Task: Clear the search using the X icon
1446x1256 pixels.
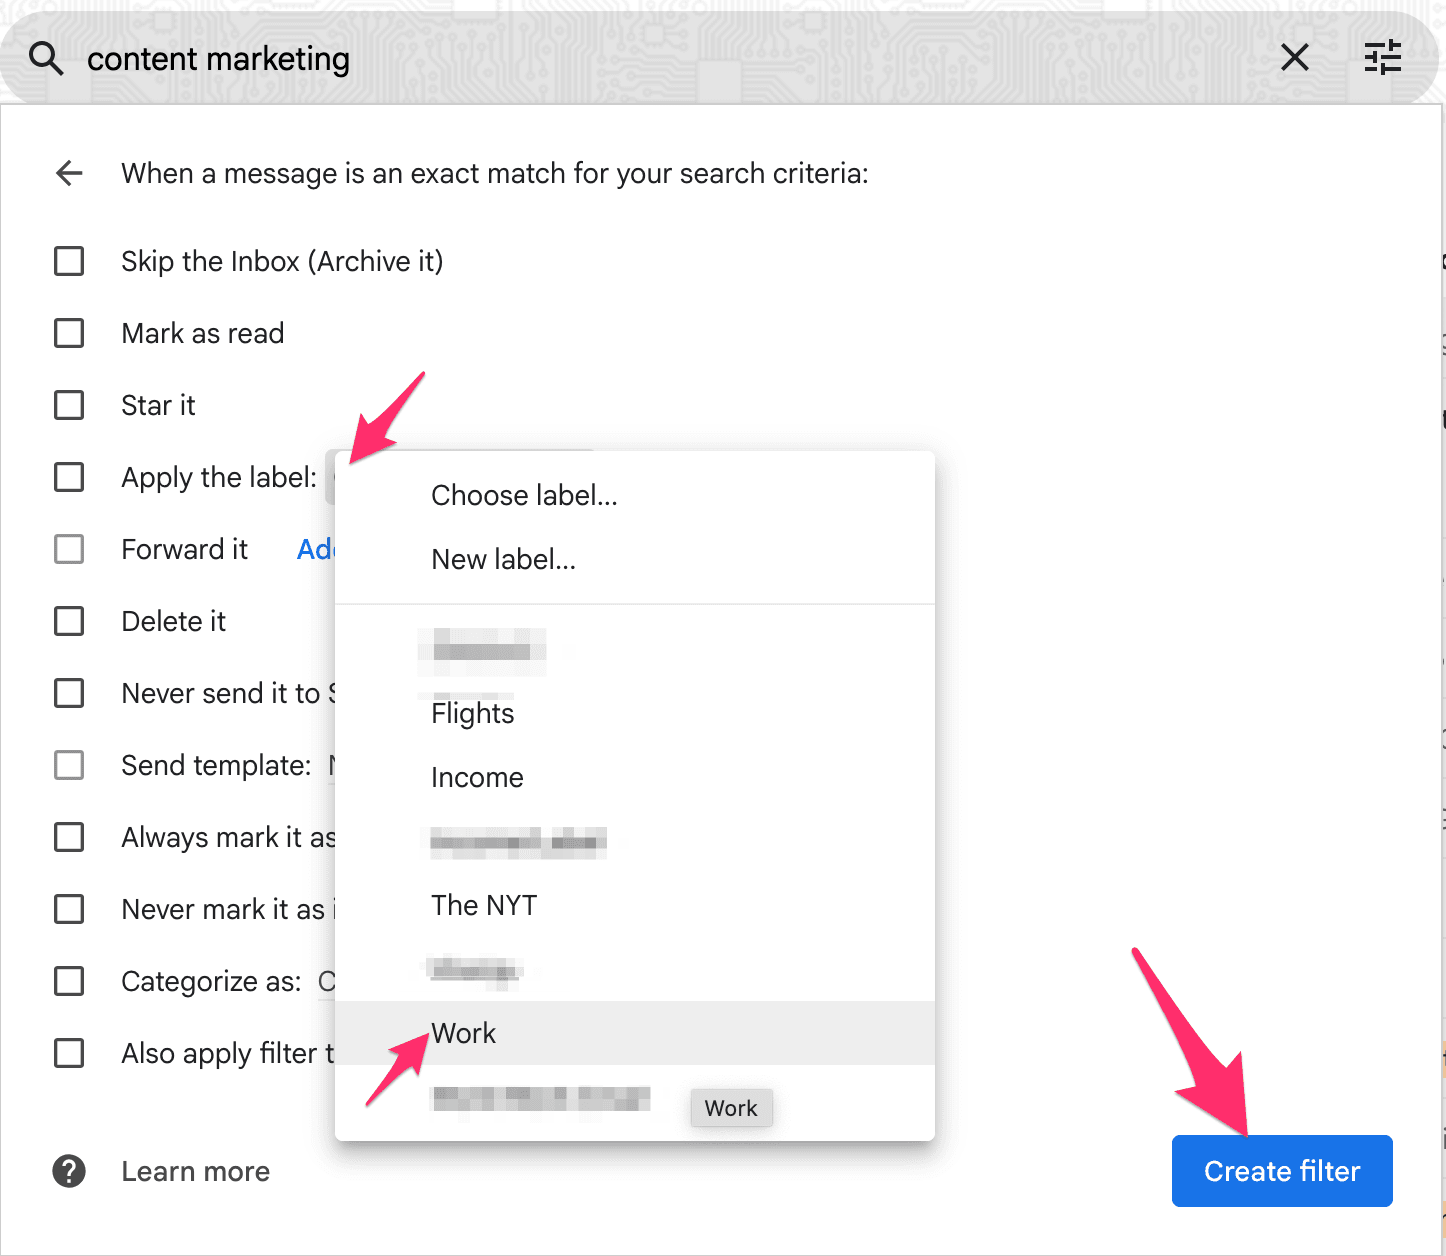Action: (x=1294, y=58)
